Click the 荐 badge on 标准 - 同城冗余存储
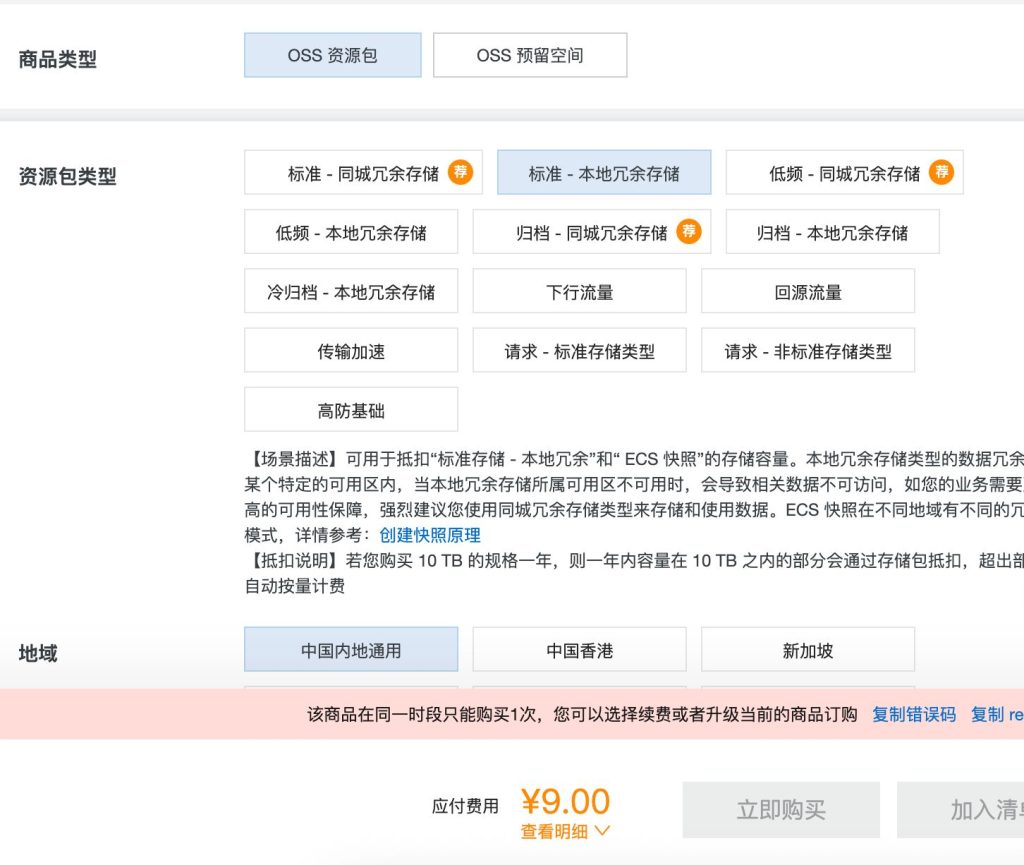The image size is (1024, 865). coord(460,172)
